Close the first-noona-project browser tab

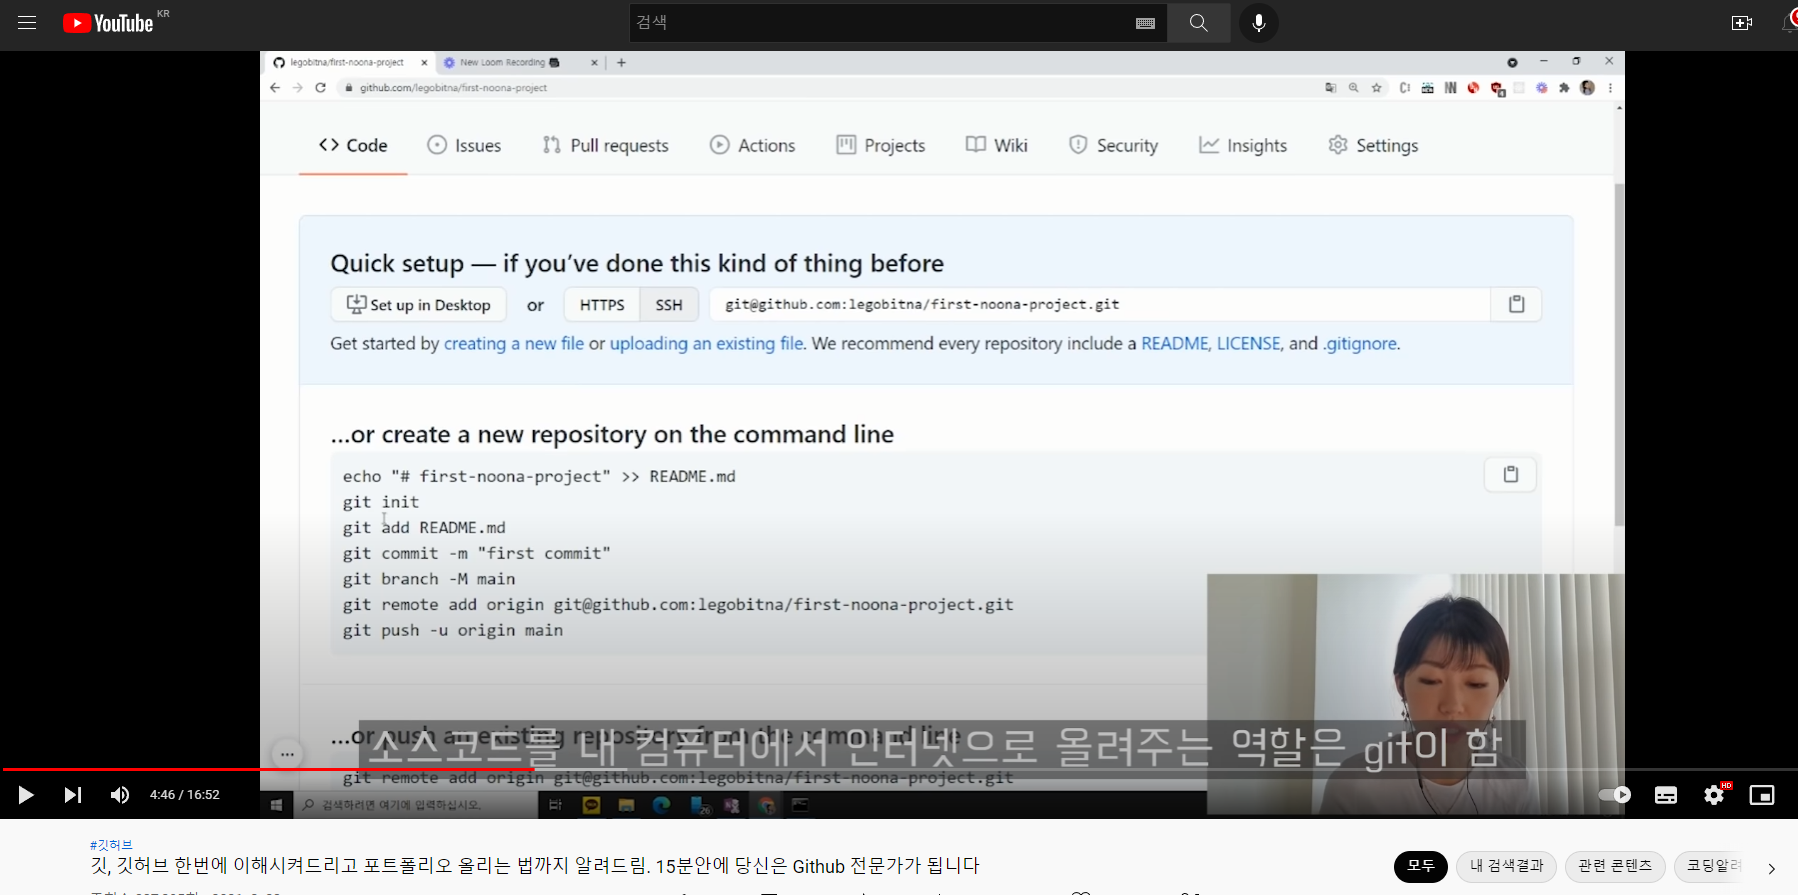click(424, 62)
